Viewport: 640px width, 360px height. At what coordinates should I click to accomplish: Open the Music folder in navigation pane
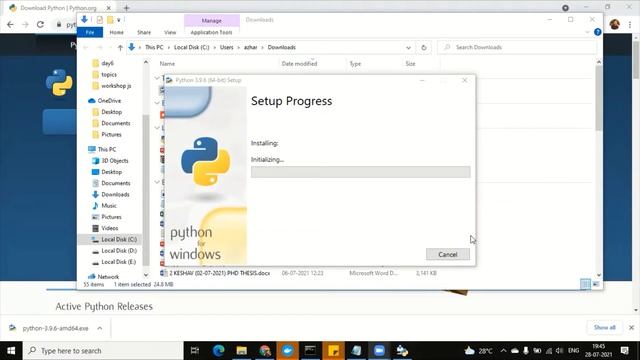coord(109,206)
